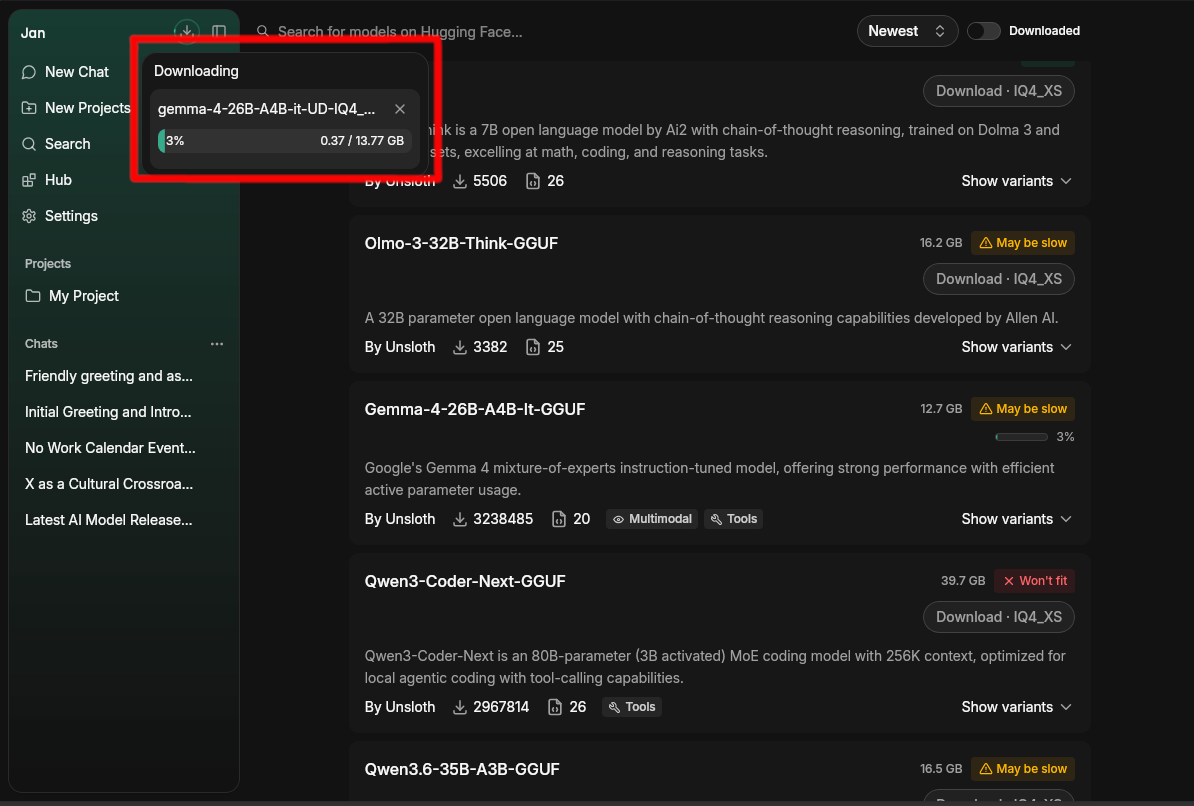The image size is (1194, 806).
Task: Click the download count icon beside 3382
Action: (460, 347)
